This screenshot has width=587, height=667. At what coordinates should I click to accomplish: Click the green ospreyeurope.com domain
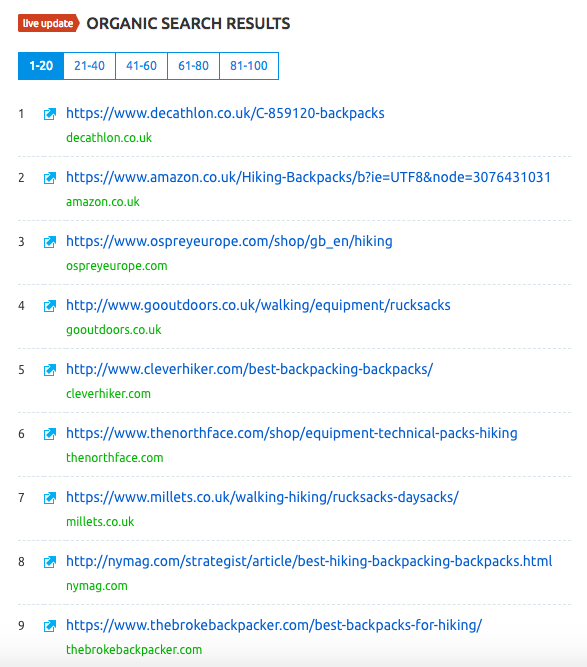click(117, 266)
